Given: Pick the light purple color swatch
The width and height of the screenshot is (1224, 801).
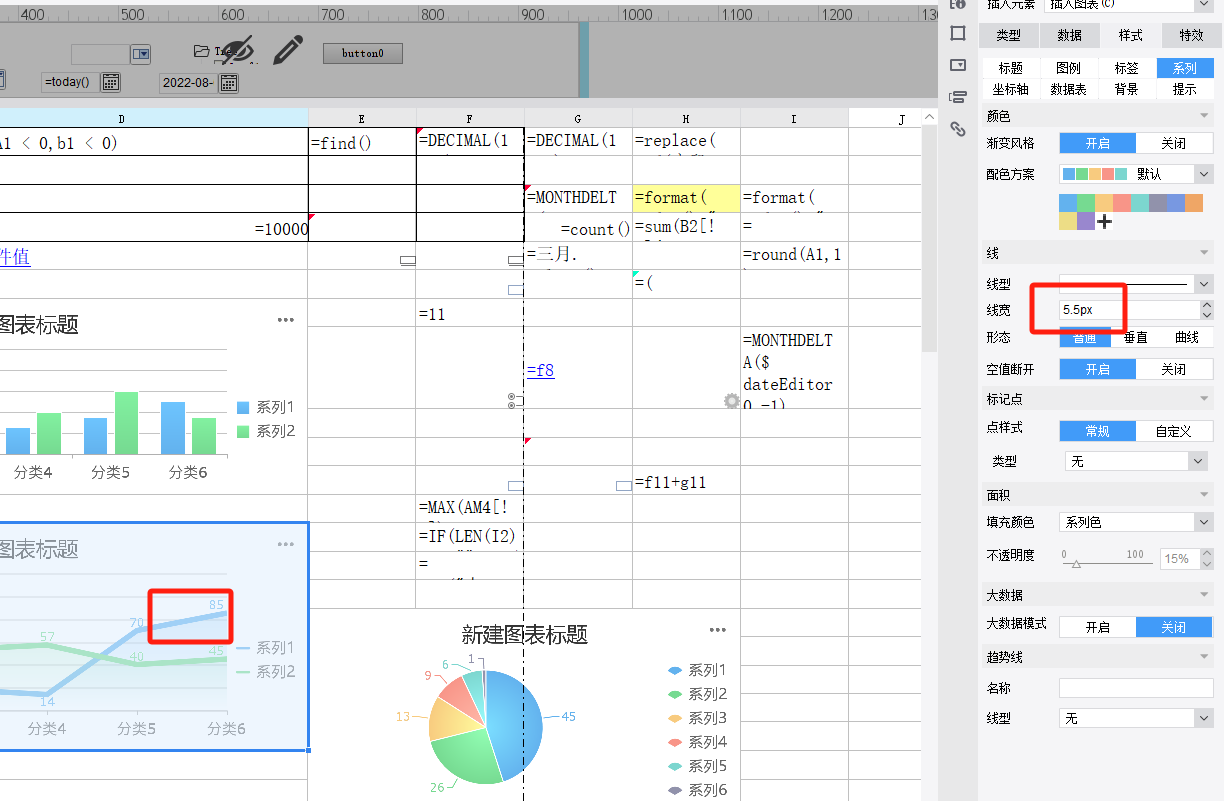Looking at the screenshot, I should [x=1086, y=221].
